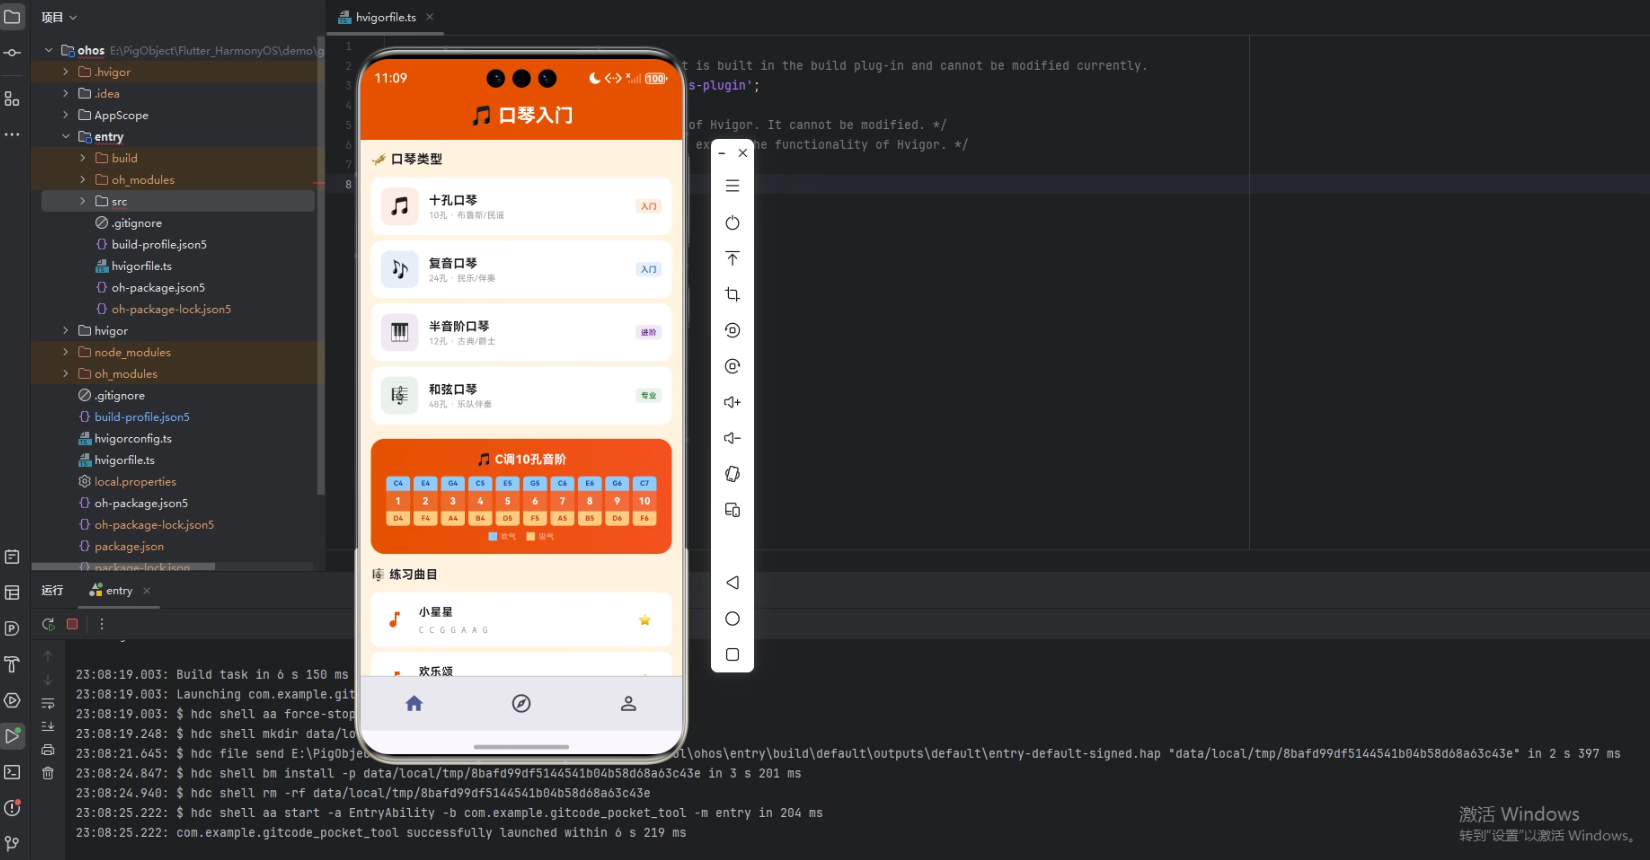
Task: Rotate the emulator device screen
Action: 732,474
